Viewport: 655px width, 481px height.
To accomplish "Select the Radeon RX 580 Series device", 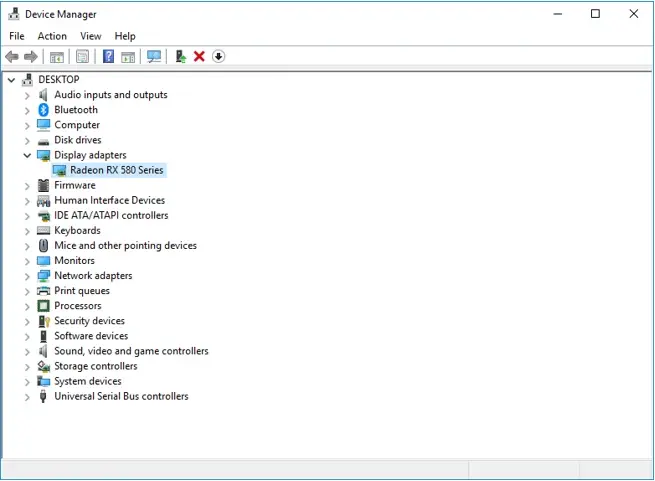I will 117,170.
